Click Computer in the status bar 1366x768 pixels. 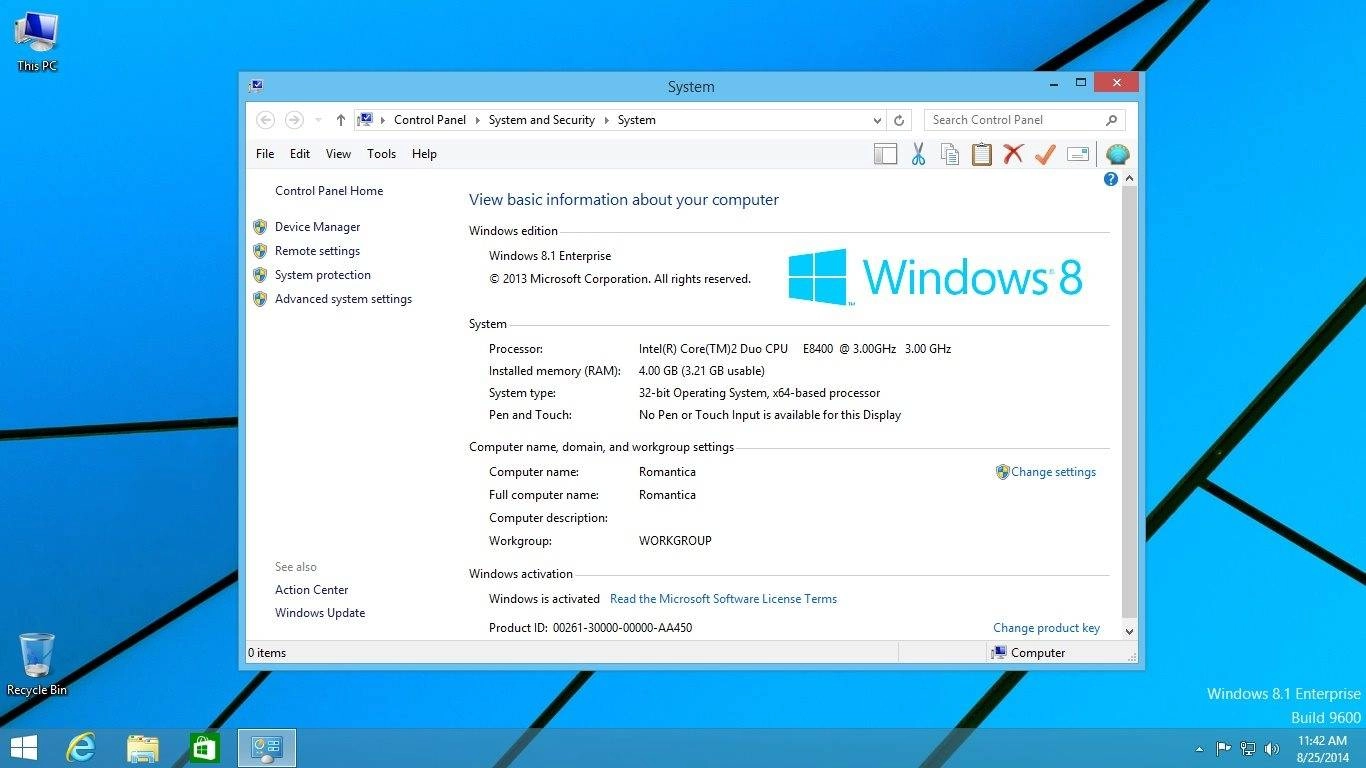tap(1028, 653)
